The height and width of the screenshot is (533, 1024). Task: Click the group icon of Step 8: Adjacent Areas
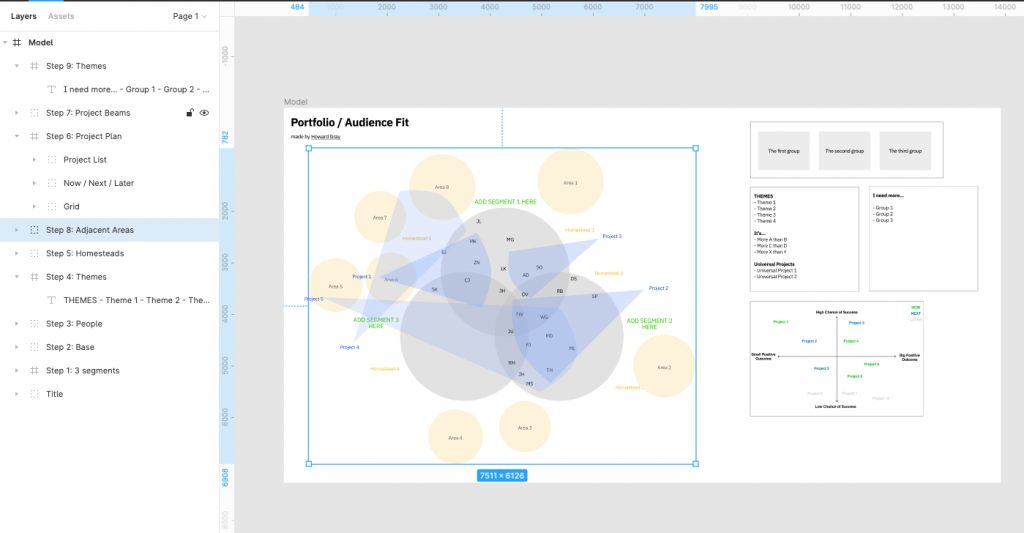tap(35, 230)
